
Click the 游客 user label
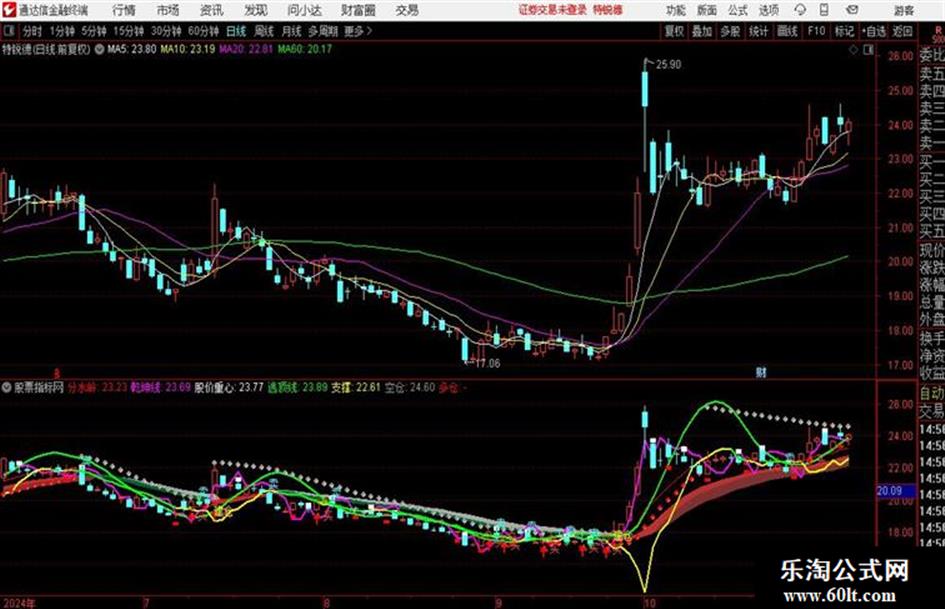coord(903,10)
